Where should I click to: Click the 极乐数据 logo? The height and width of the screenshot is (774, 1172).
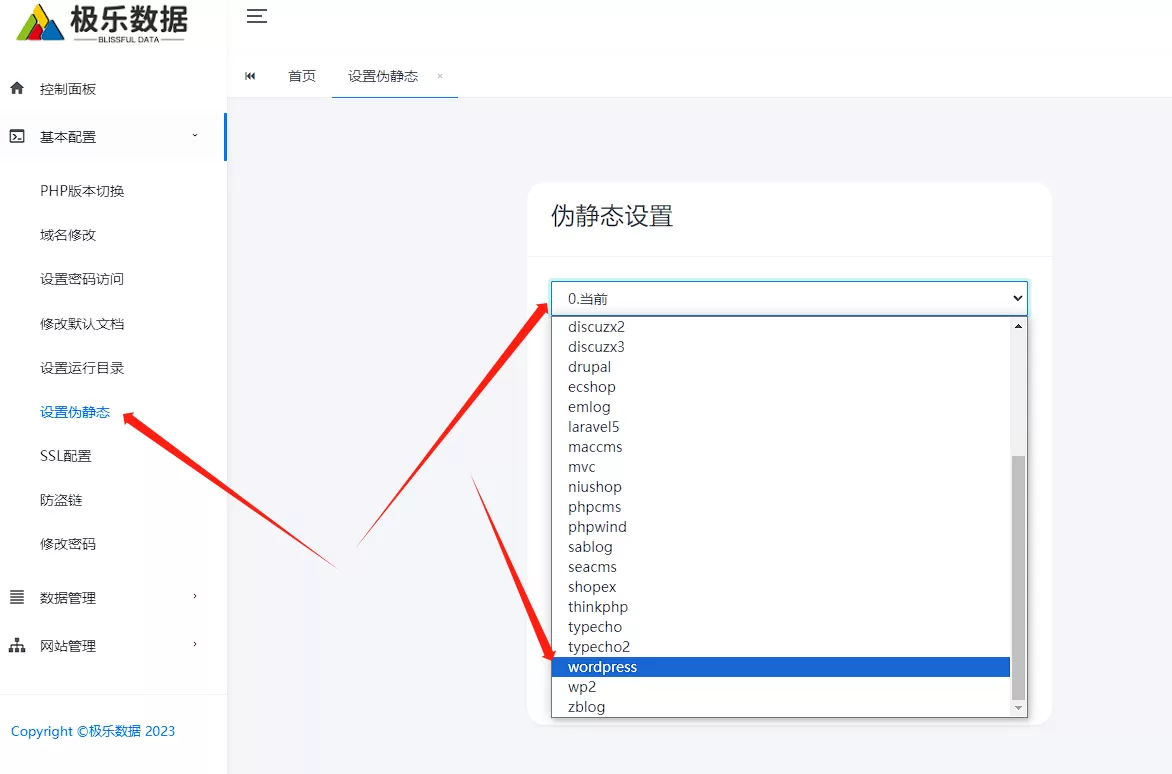102,22
